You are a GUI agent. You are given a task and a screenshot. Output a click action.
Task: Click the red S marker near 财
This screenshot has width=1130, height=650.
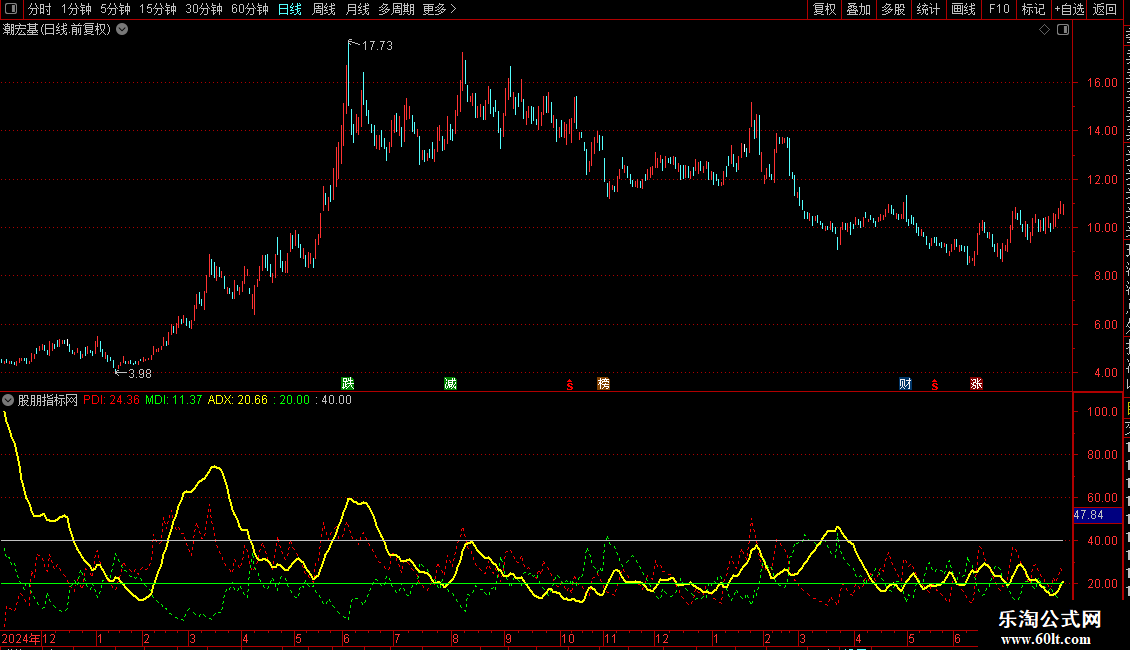point(935,385)
